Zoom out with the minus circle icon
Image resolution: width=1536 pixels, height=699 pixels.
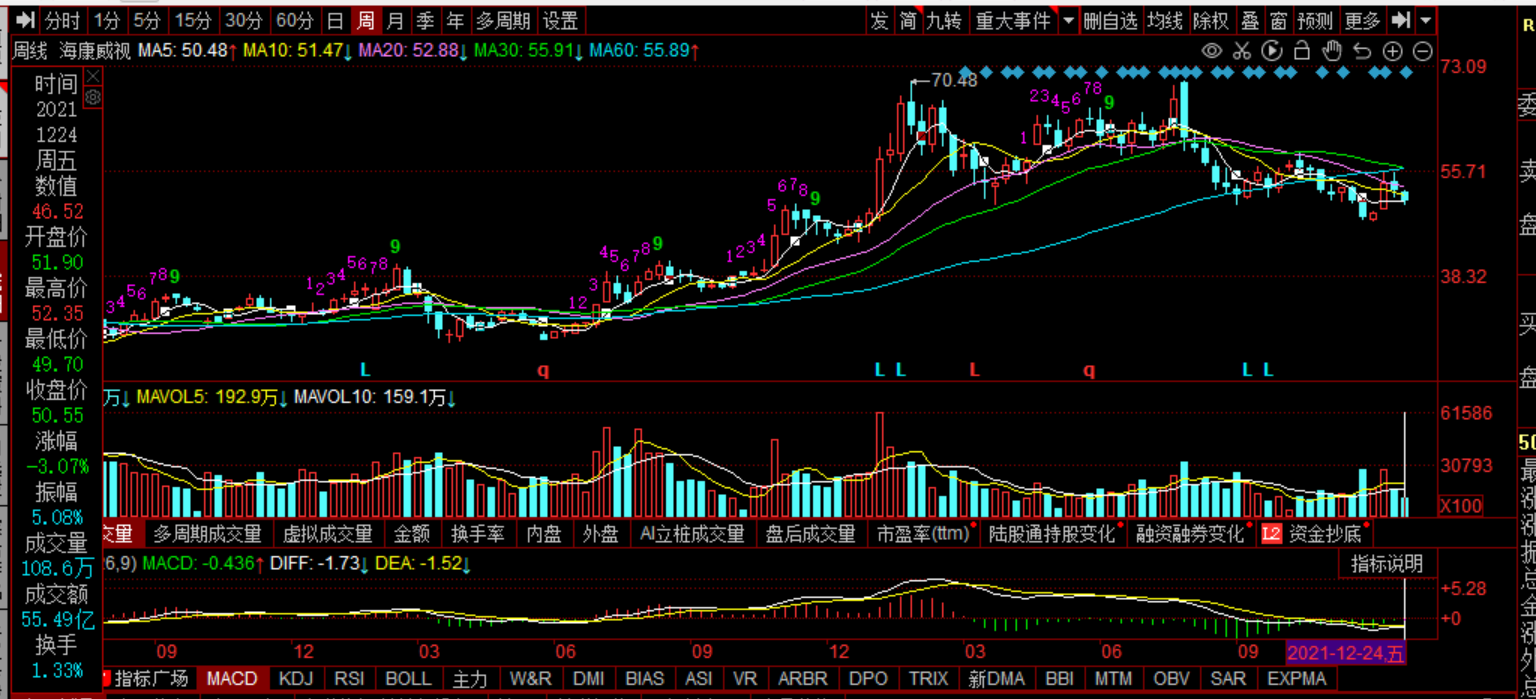(x=1422, y=51)
